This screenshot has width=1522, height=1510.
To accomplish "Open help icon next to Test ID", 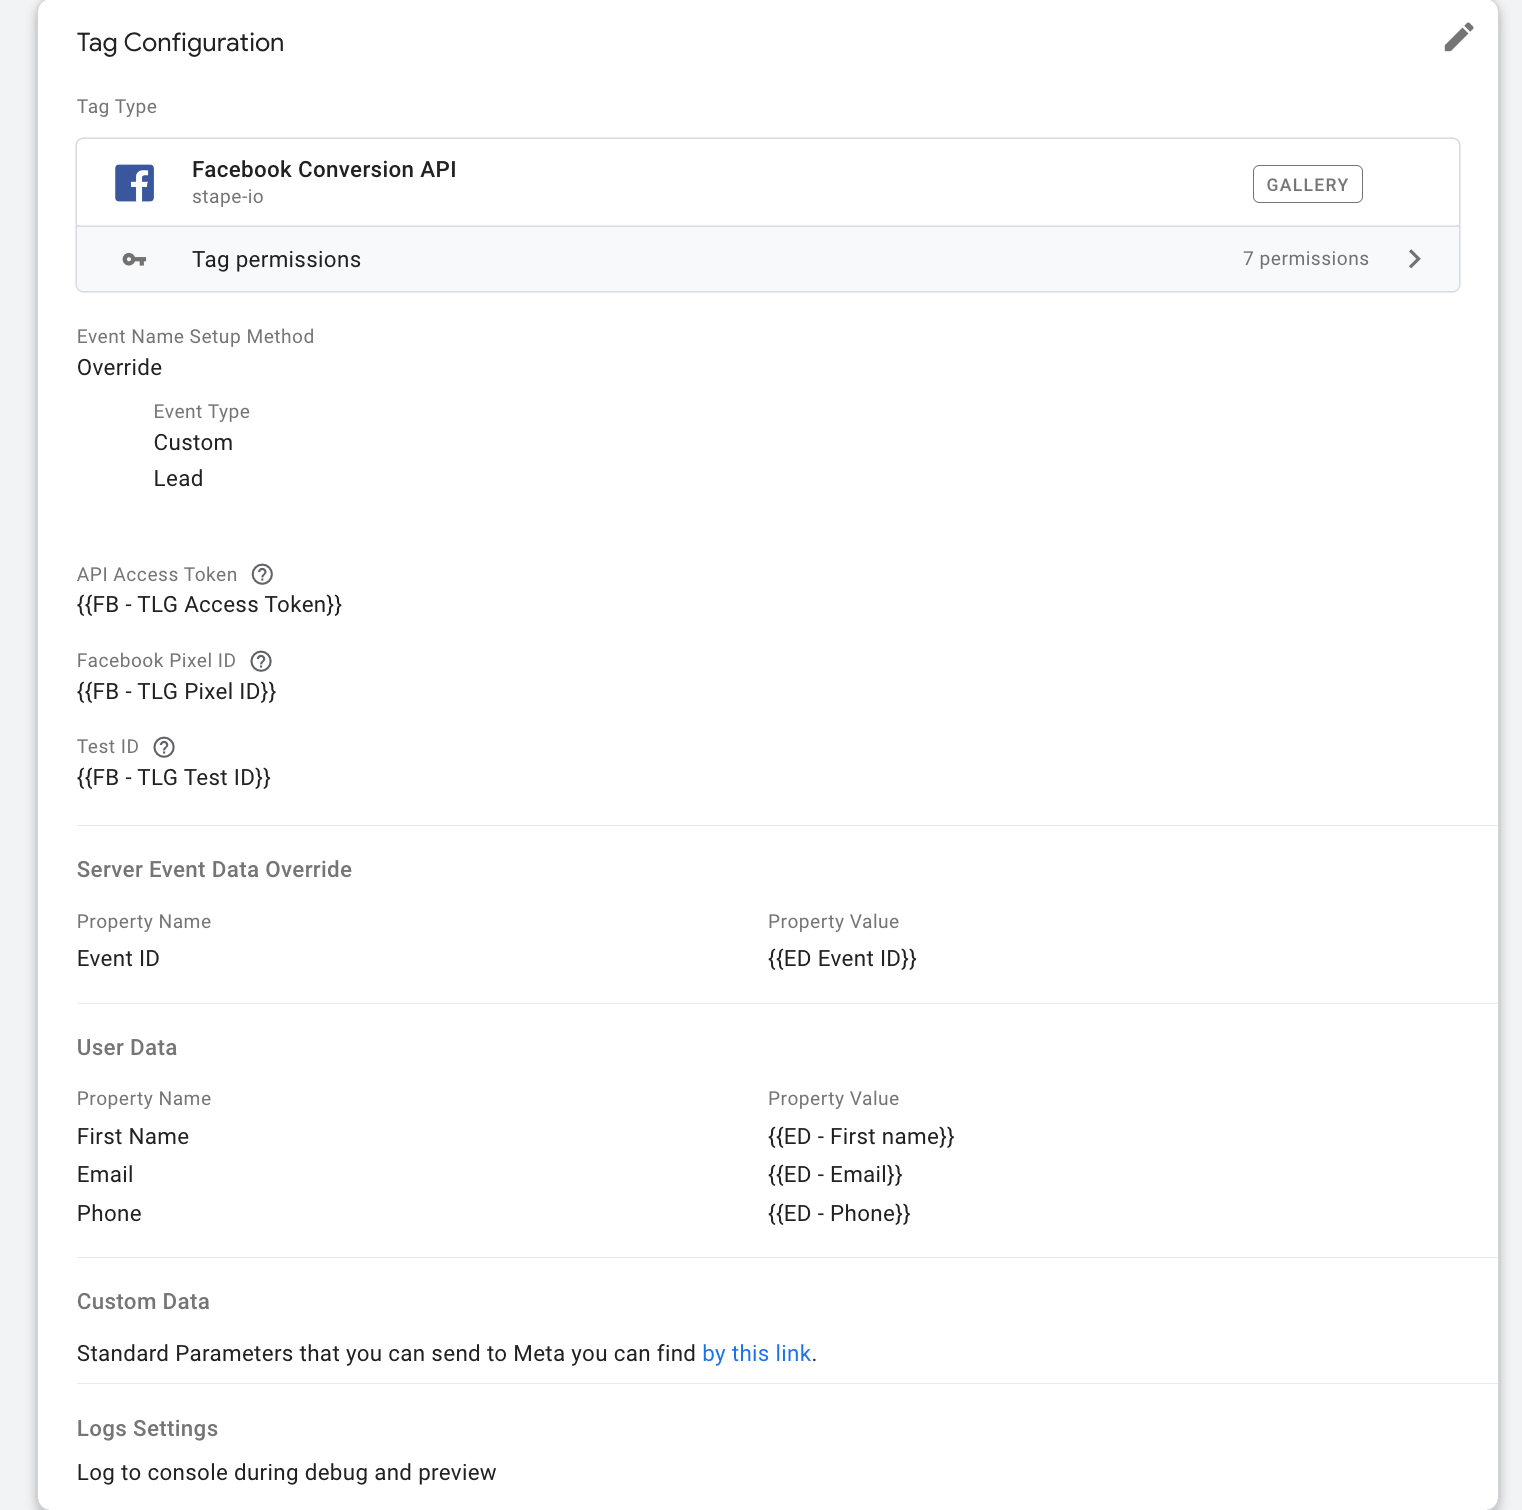I will pos(164,747).
